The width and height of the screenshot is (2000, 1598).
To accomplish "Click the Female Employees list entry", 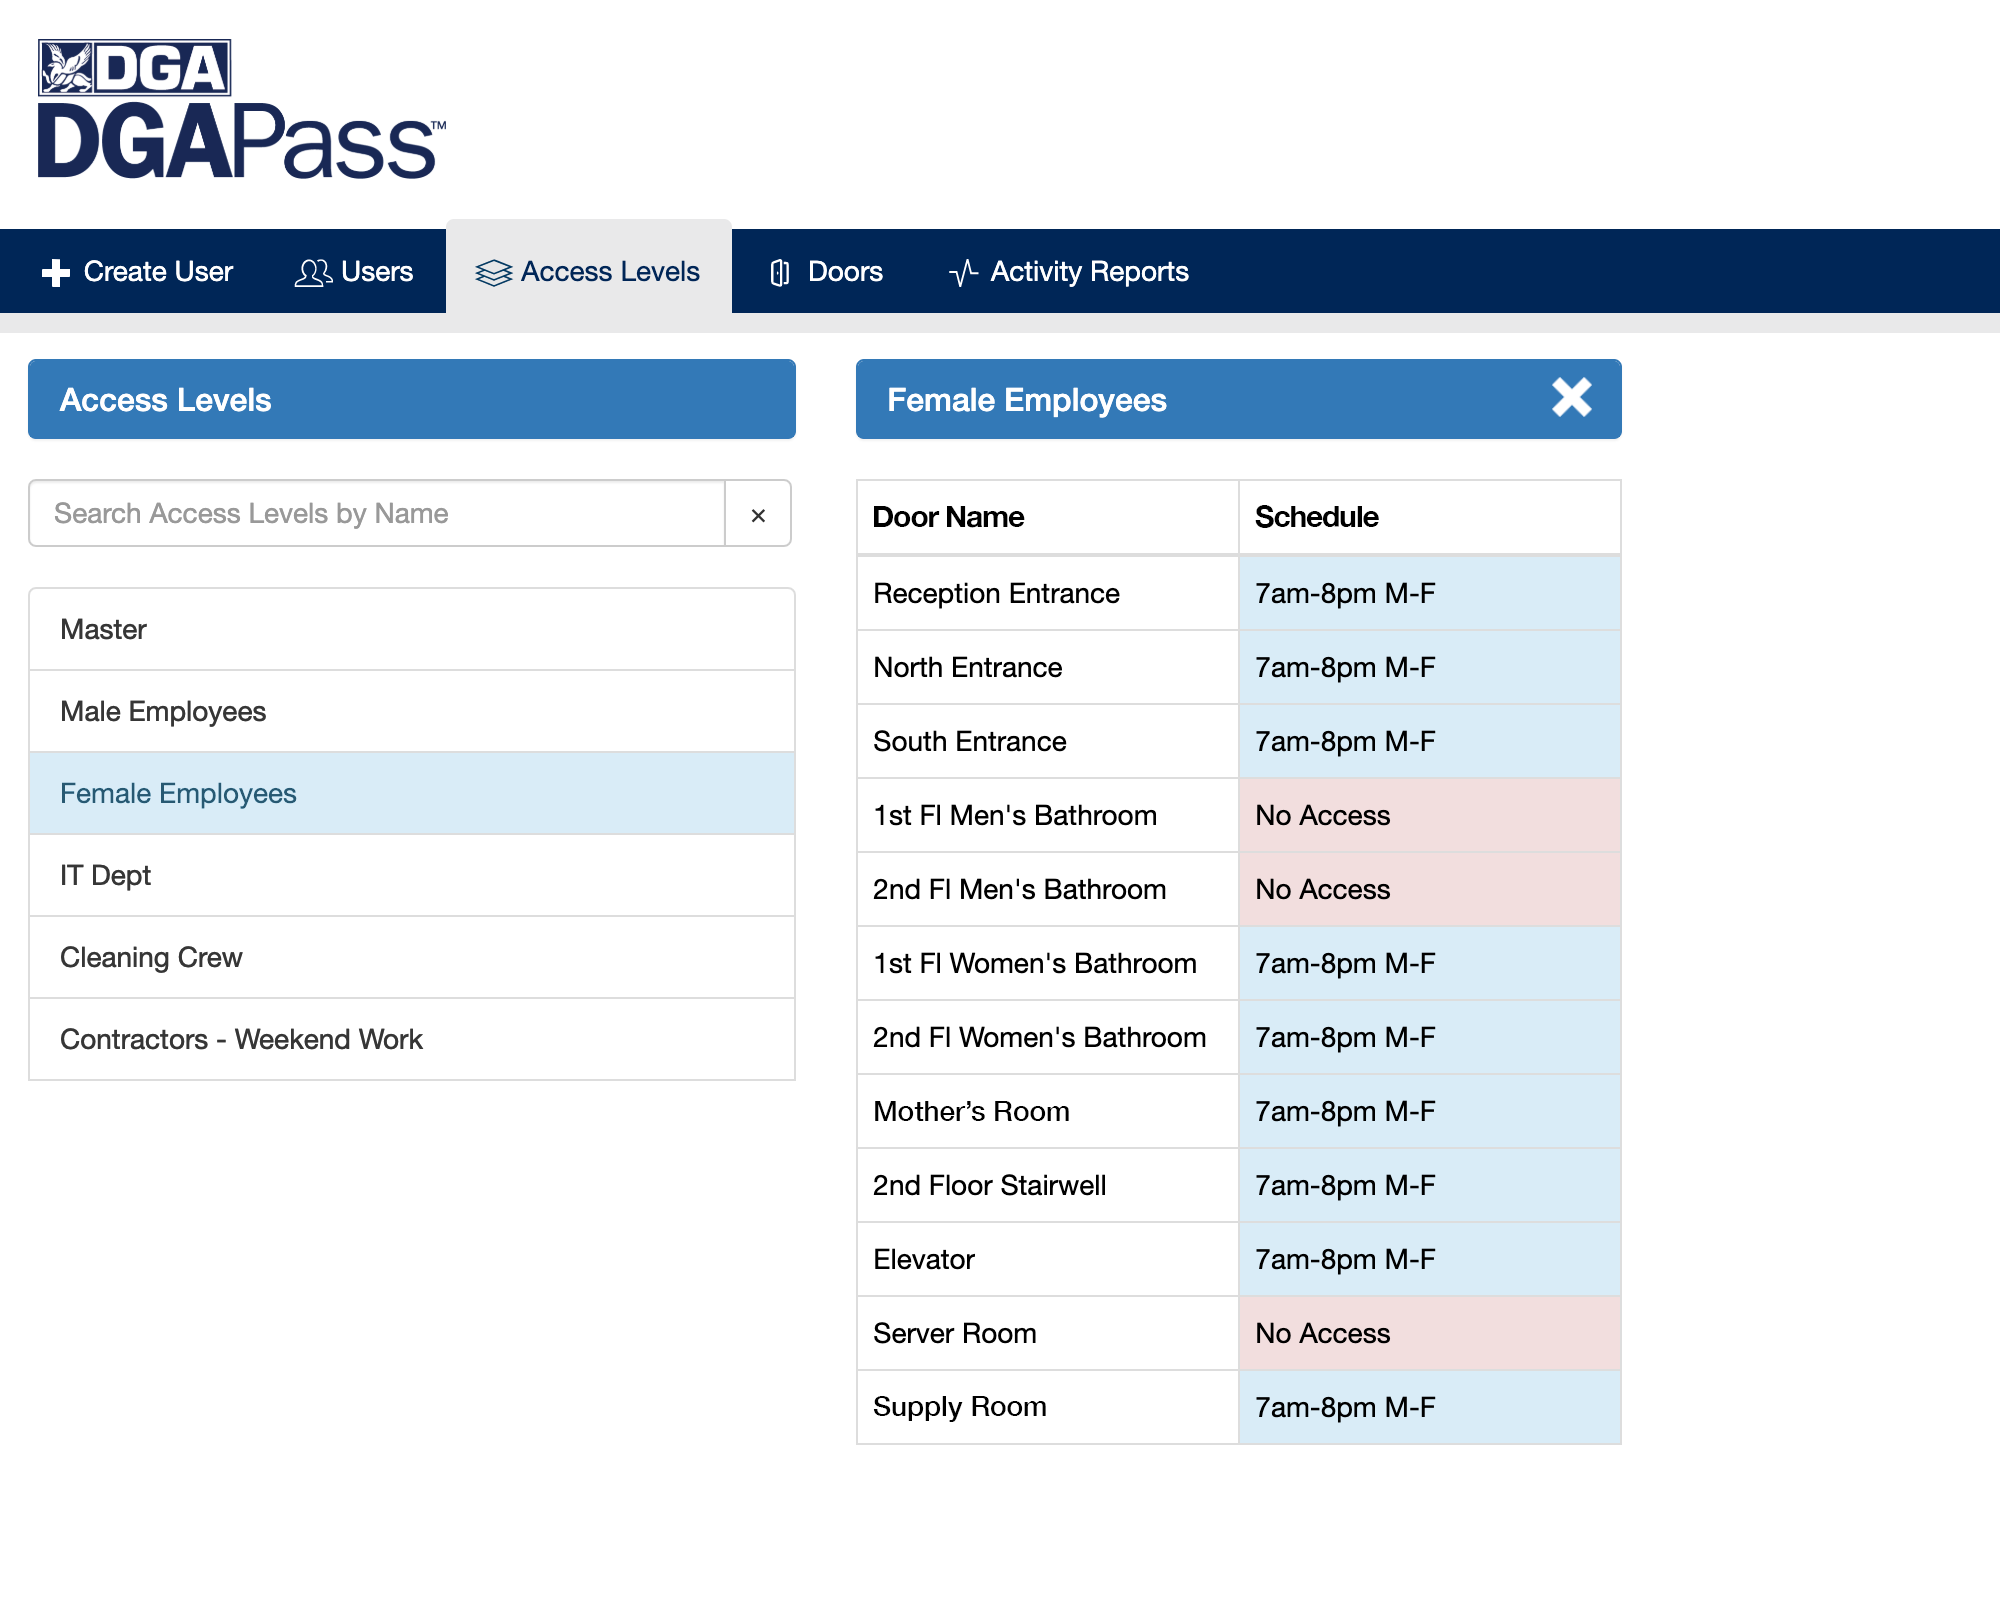I will 178,793.
